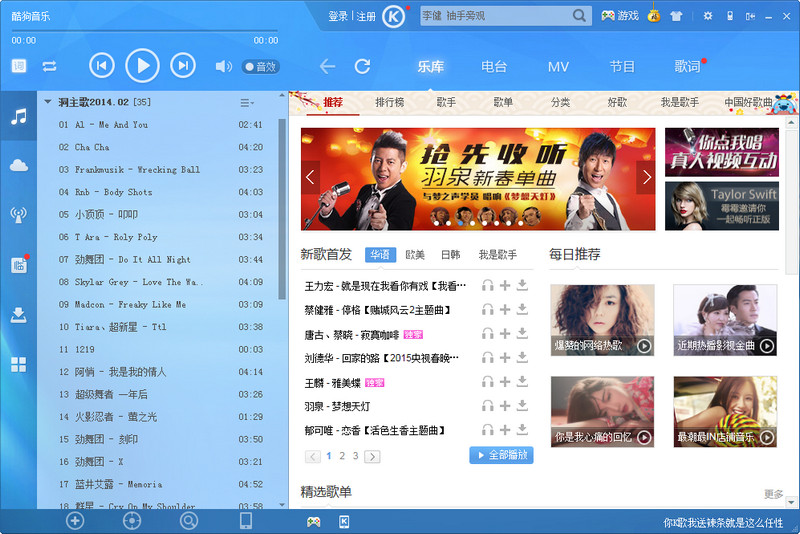Open the skin changer shirt icon
Screen dimensions: 800x534
click(676, 16)
